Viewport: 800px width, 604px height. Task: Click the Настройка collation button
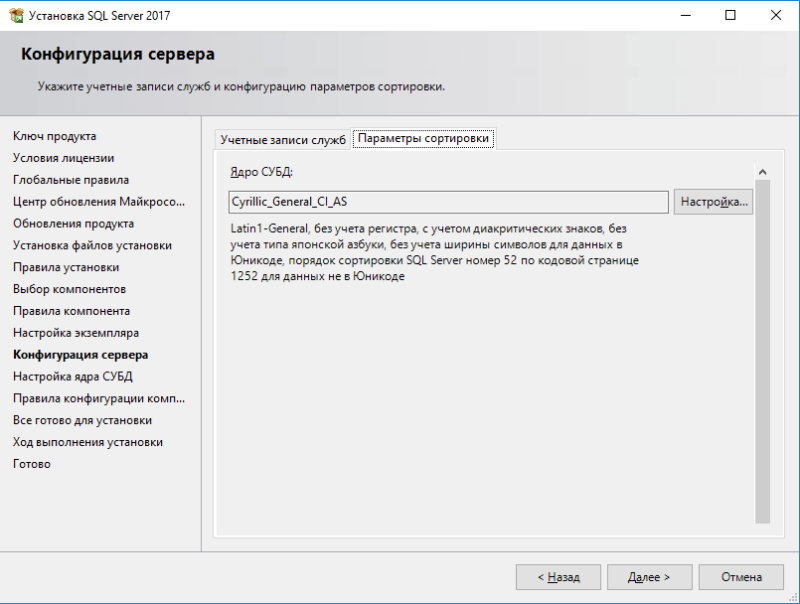(713, 202)
